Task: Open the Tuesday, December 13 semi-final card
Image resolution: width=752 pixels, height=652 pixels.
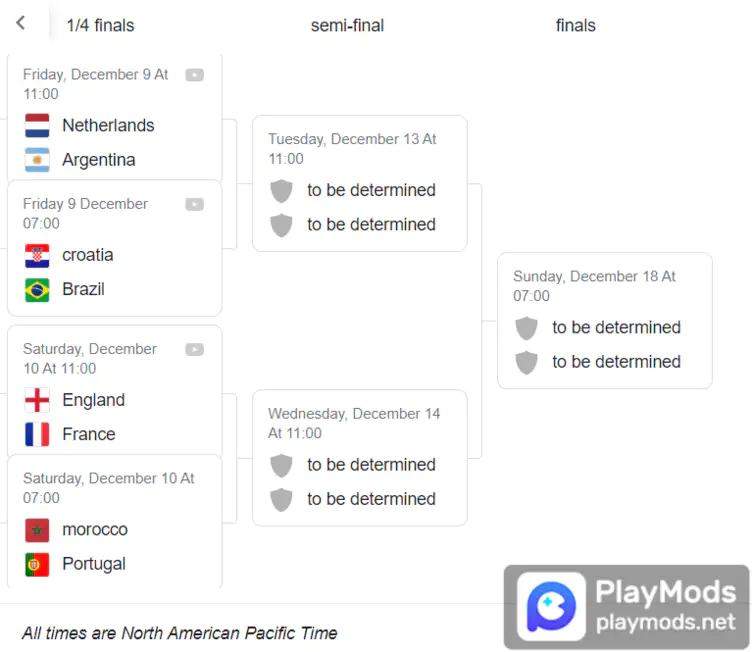Action: [360, 183]
